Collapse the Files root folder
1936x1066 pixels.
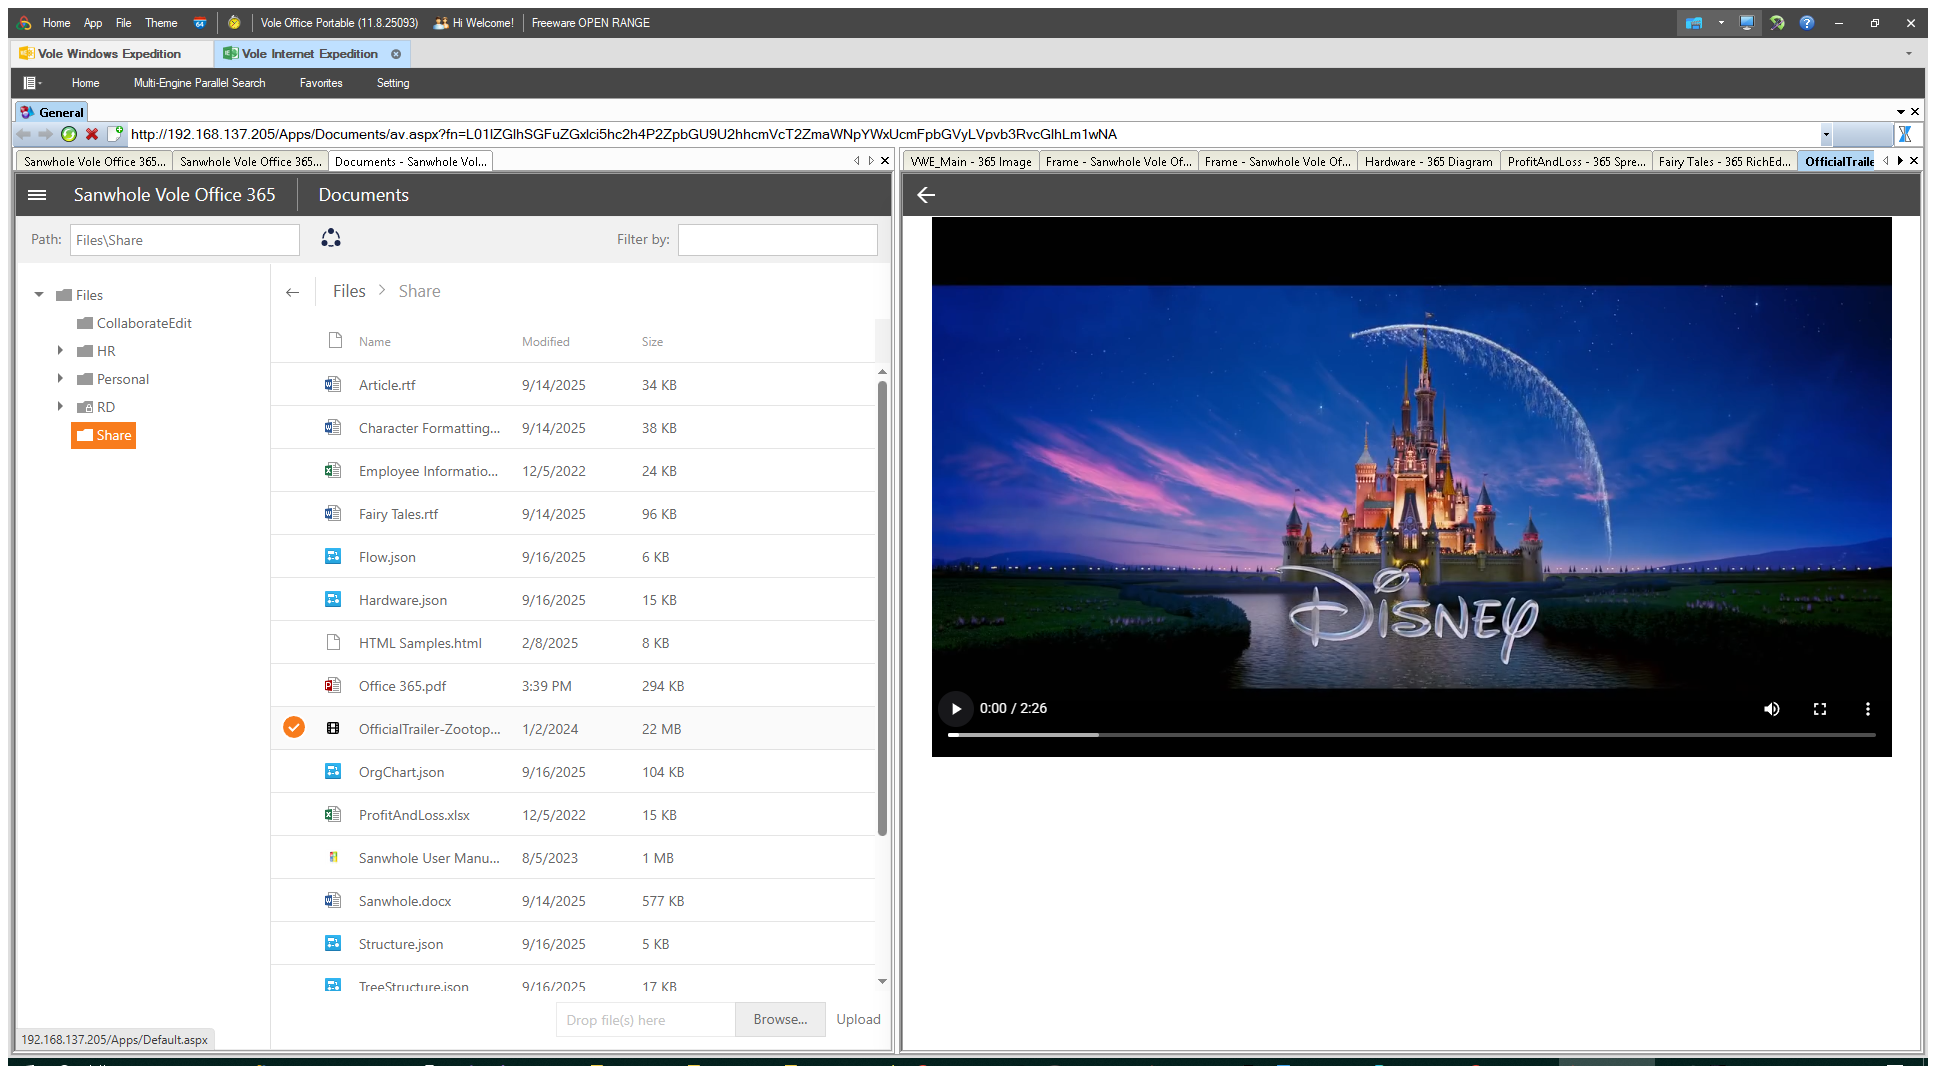pos(39,295)
